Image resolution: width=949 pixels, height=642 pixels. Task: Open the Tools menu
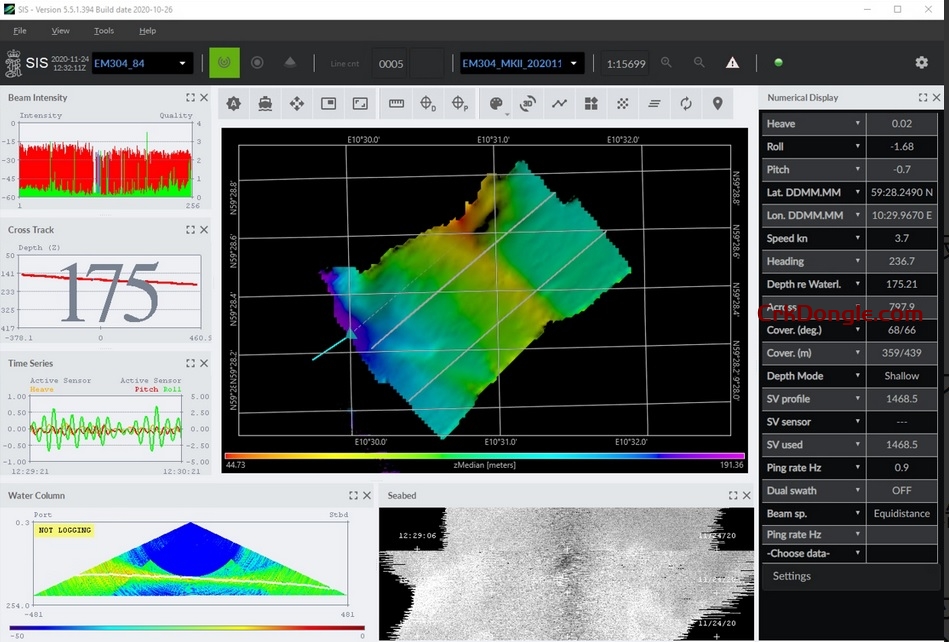pos(103,30)
